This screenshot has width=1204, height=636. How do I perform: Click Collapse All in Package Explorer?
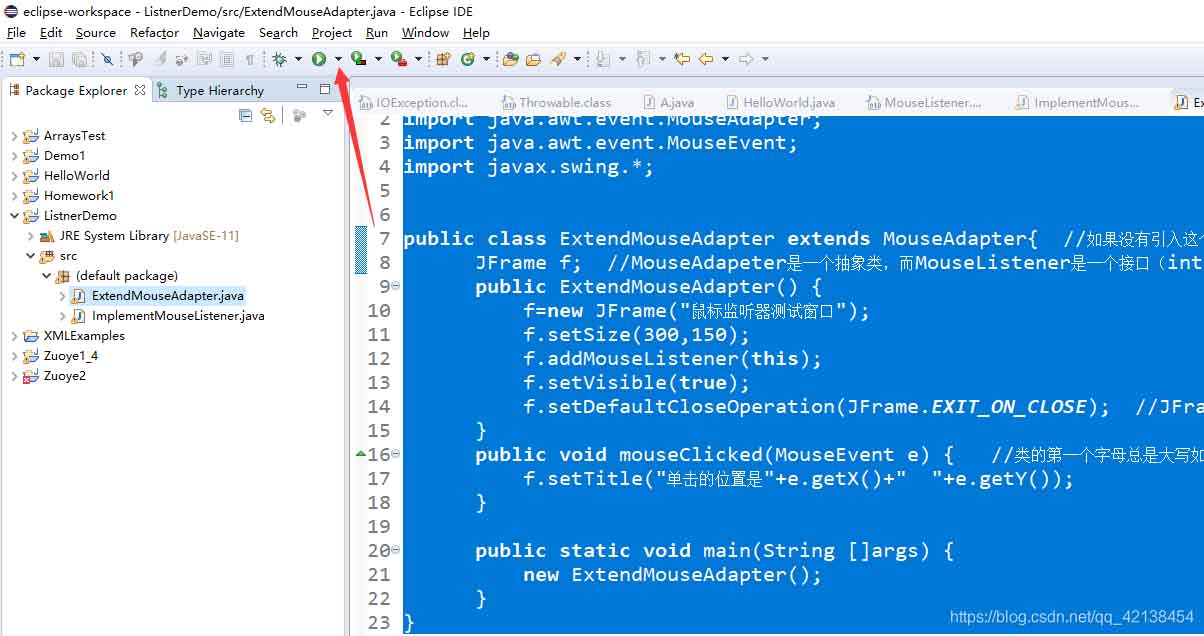click(246, 116)
